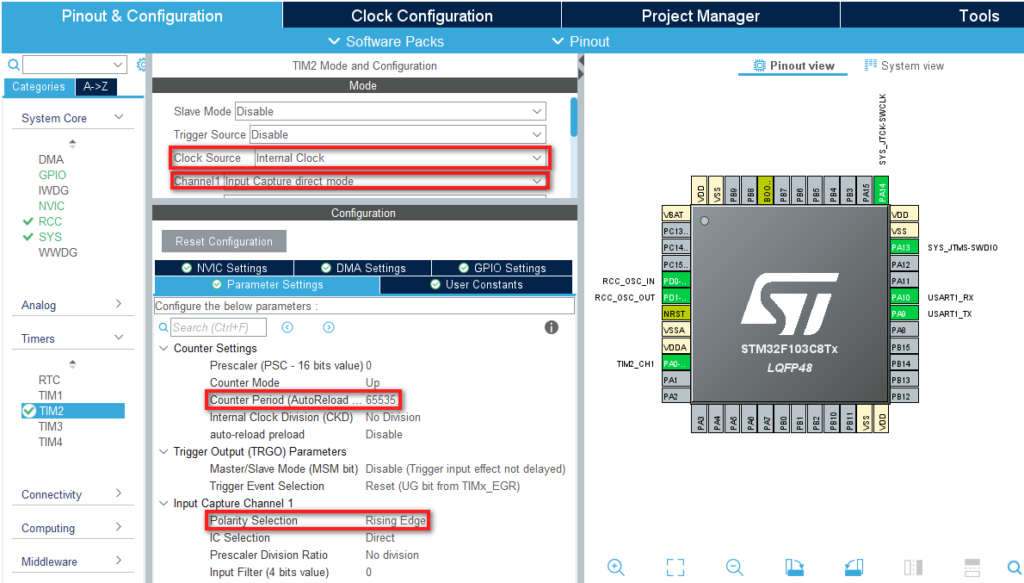Collapse the Counter Settings group

[x=163, y=348]
